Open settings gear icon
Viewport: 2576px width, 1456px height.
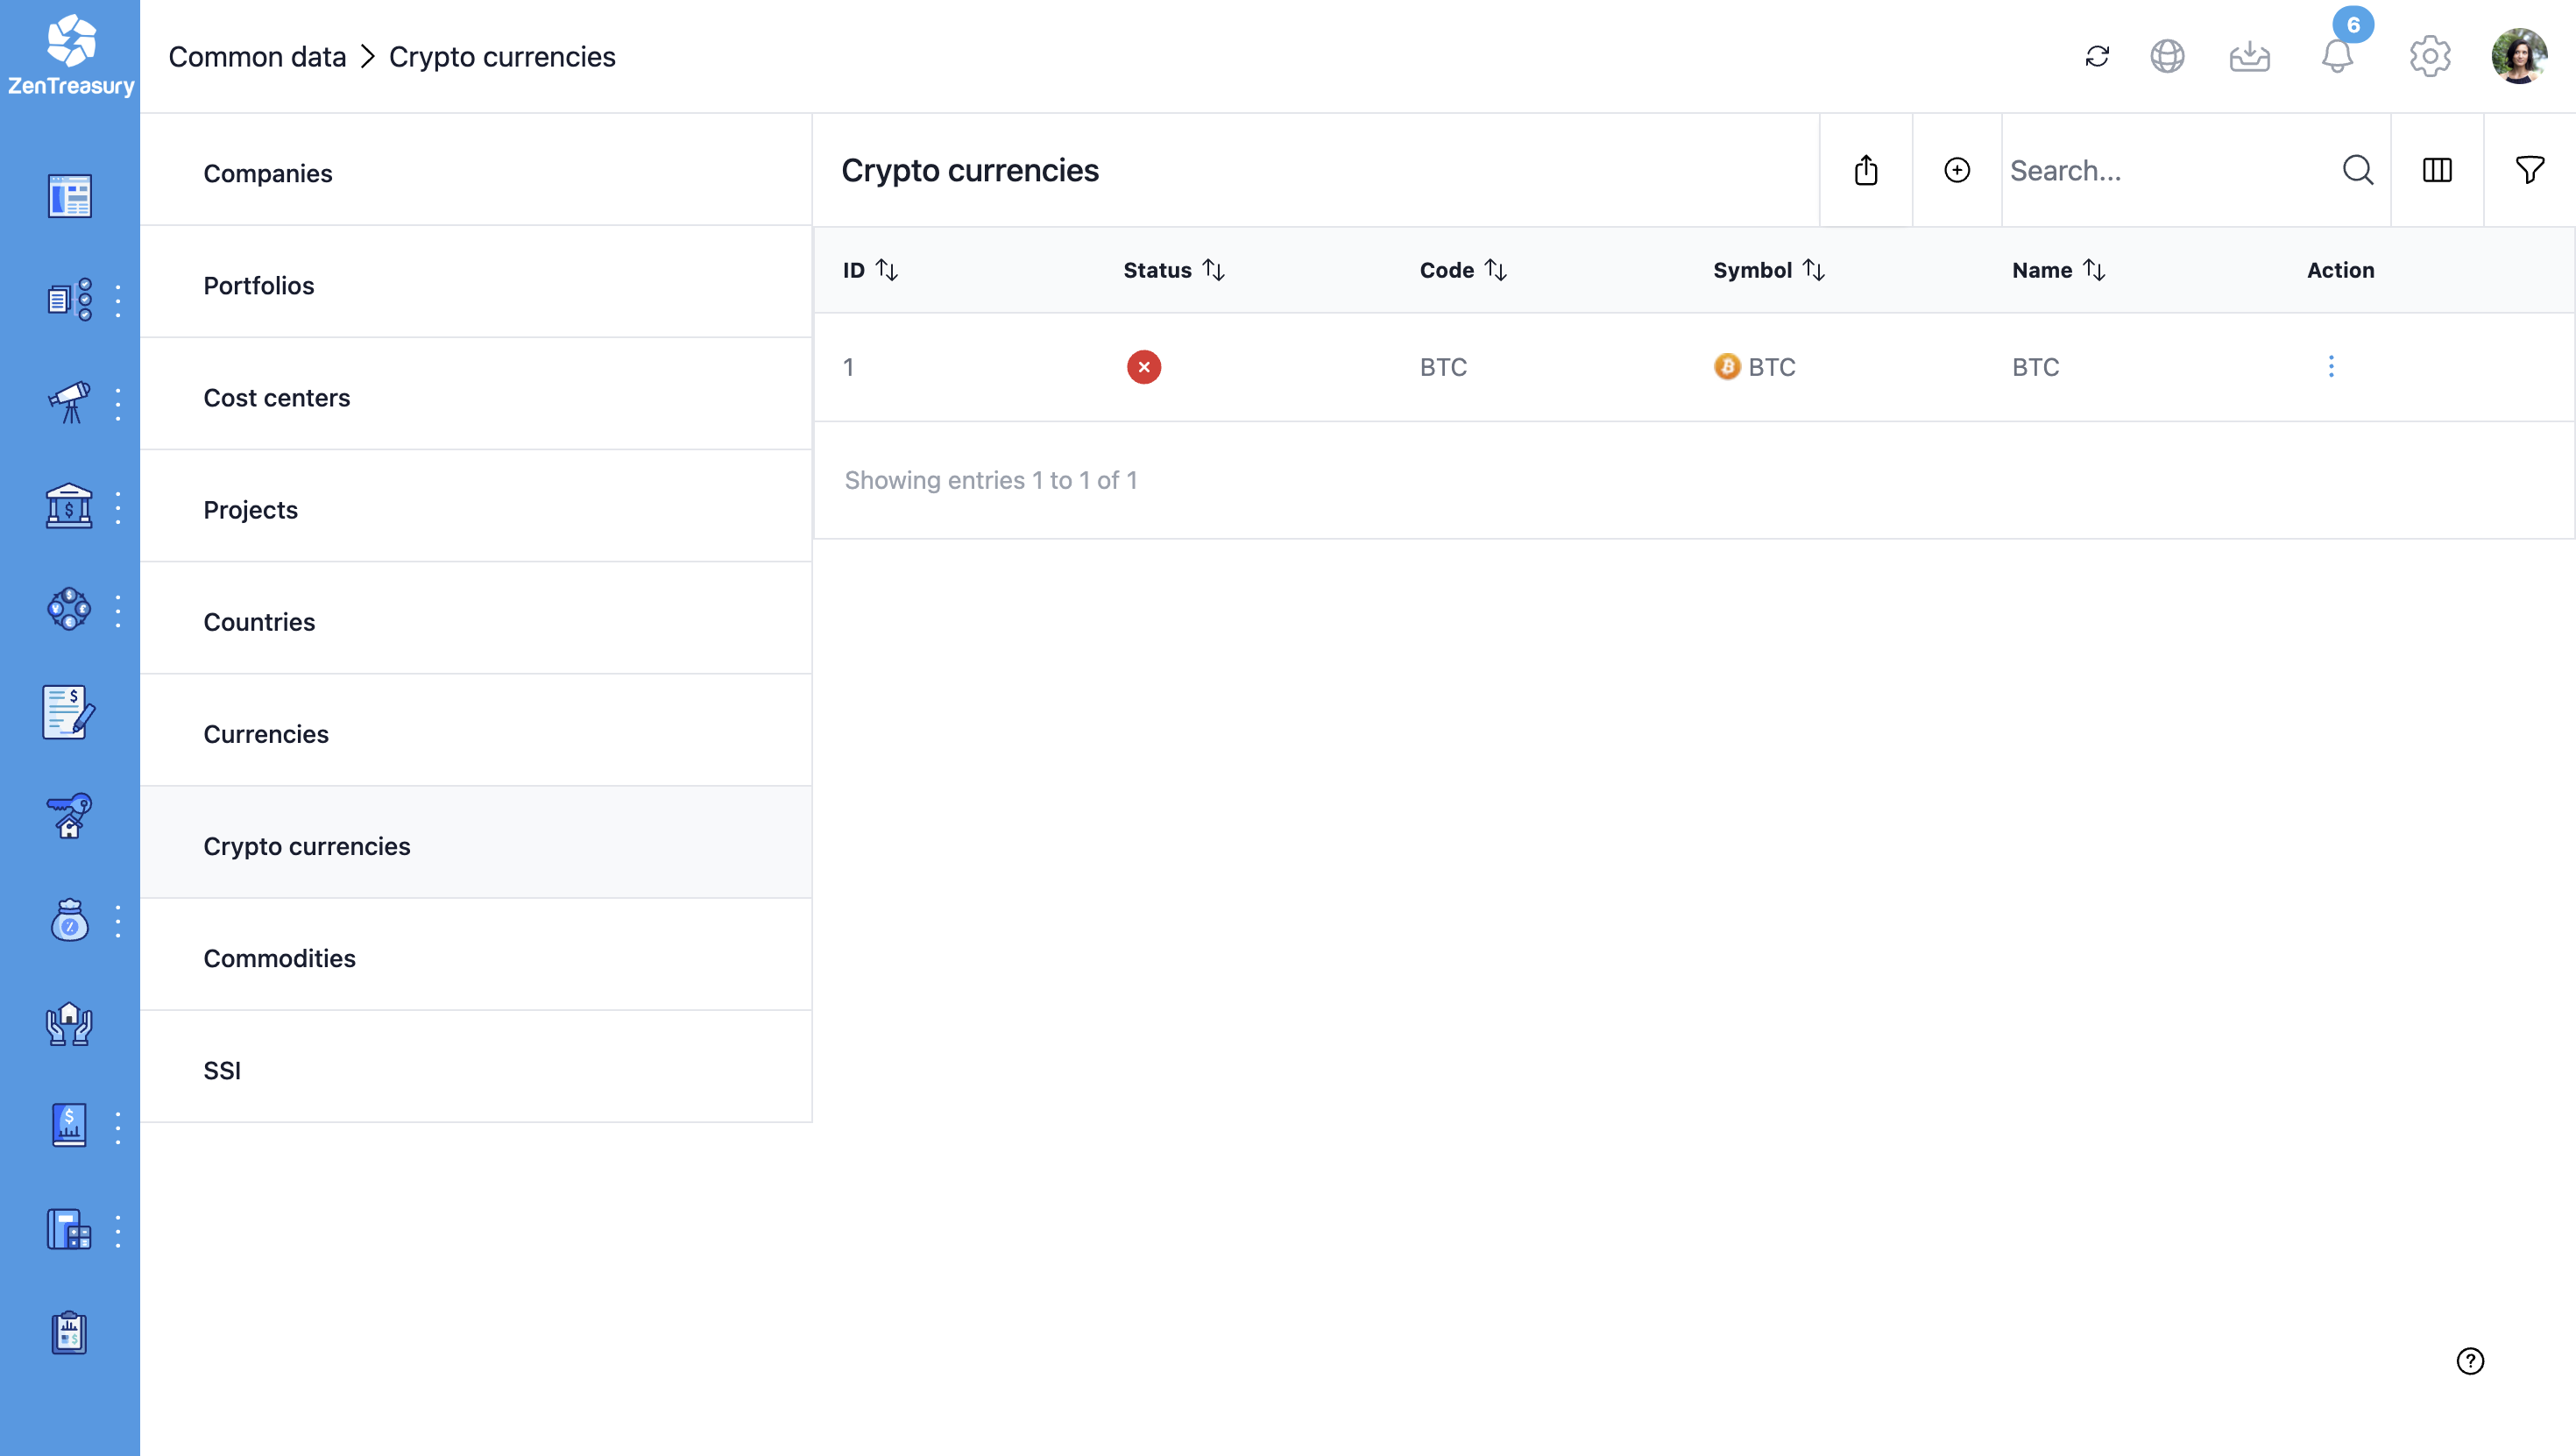click(x=2429, y=56)
